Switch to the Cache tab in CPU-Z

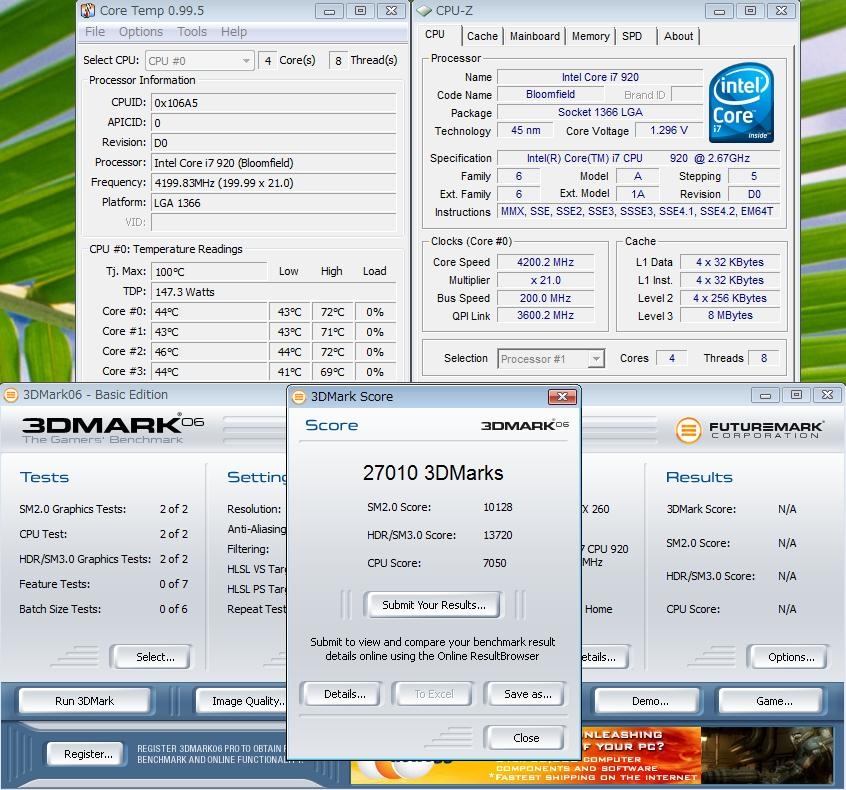click(x=482, y=36)
